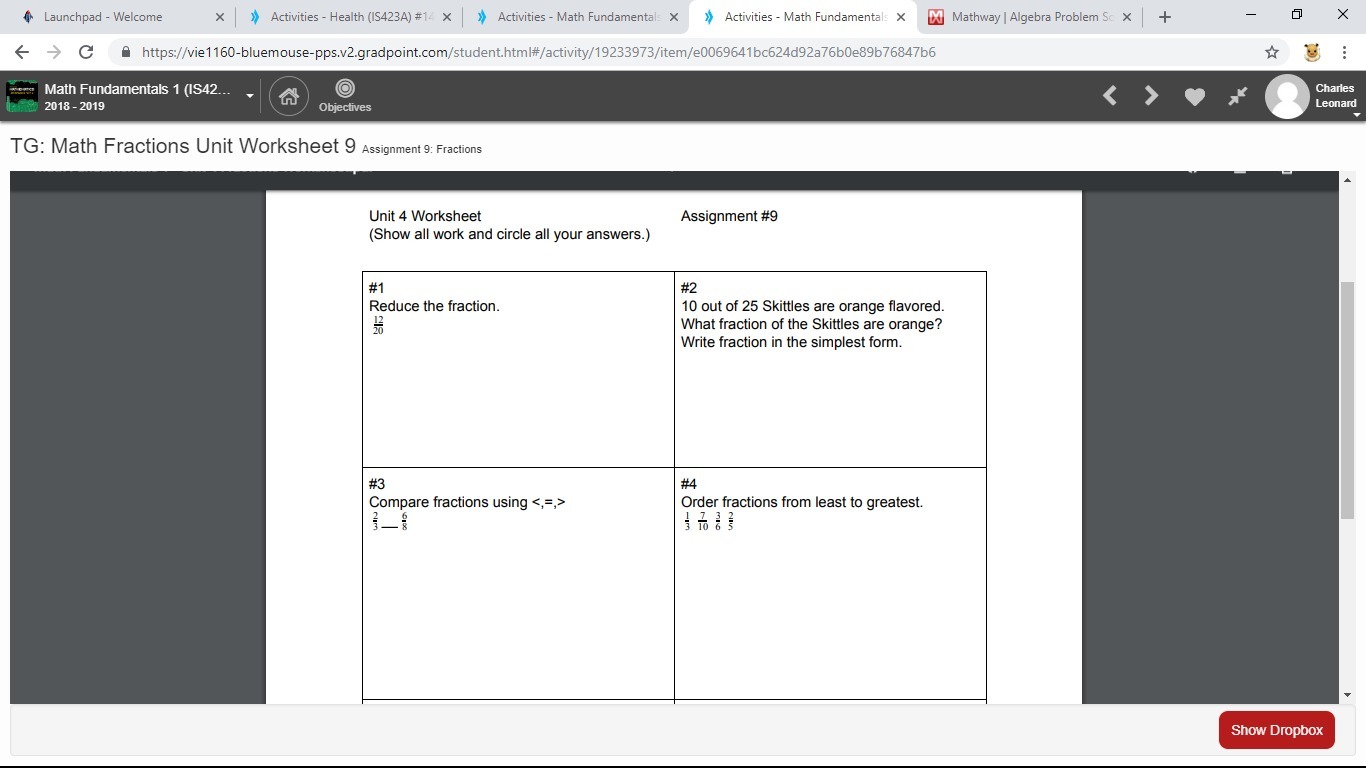View site information via the lock icon
Viewport: 1366px width, 768px height.
pyautogui.click(x=126, y=52)
